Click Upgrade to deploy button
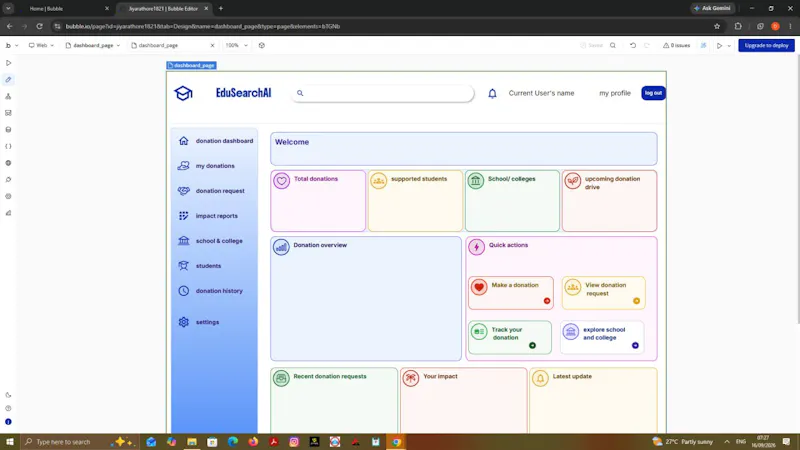Viewport: 800px width, 450px height. point(766,45)
